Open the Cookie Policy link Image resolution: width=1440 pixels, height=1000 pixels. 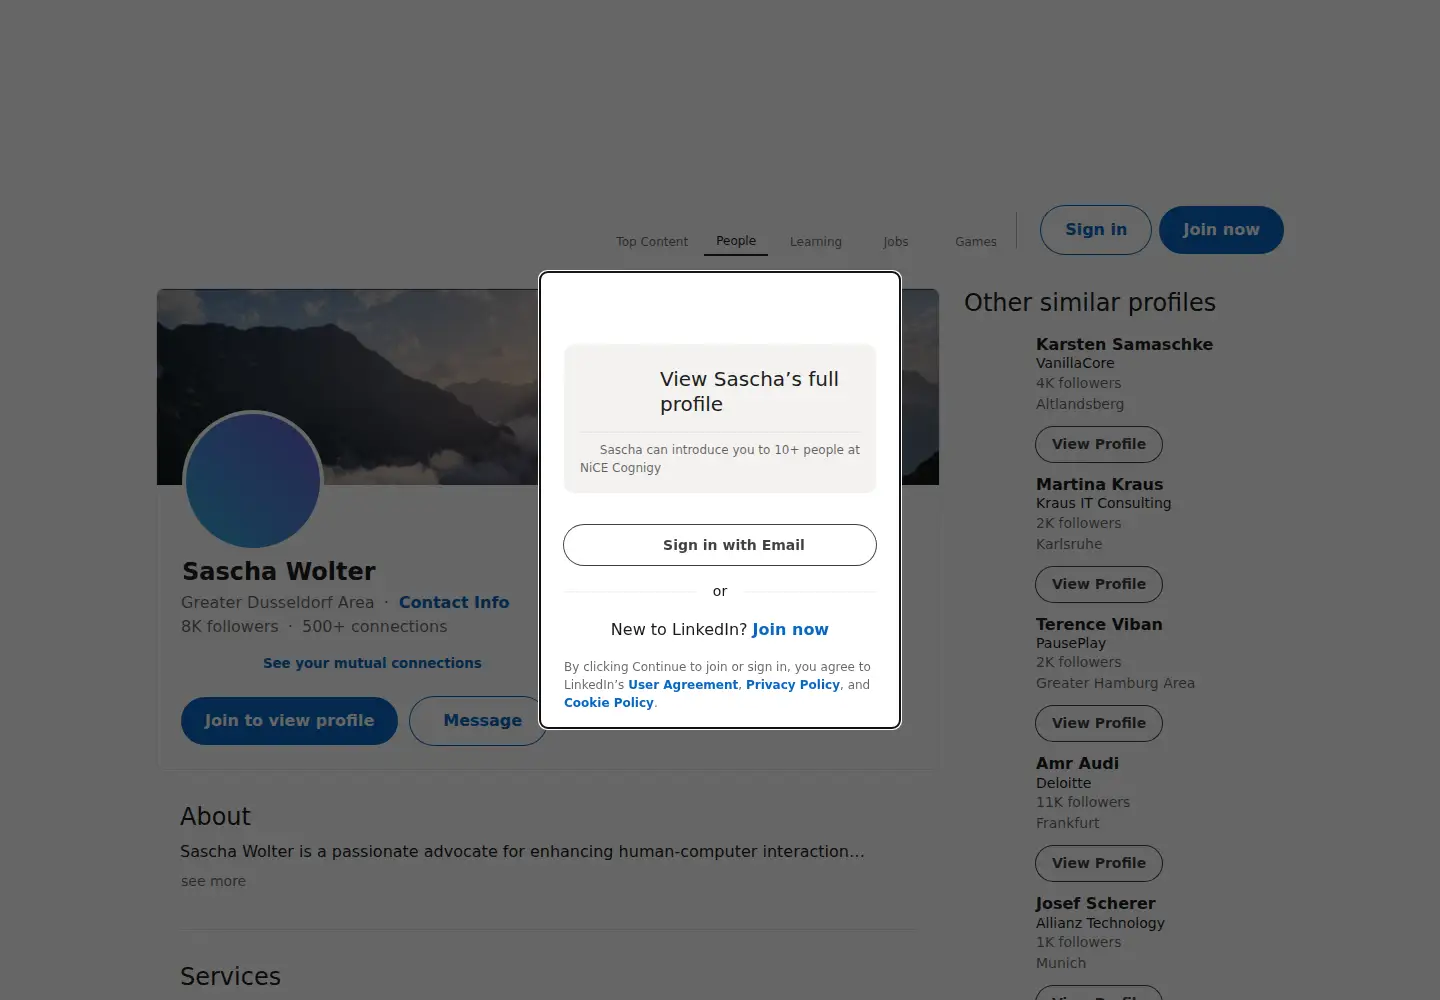(x=609, y=703)
